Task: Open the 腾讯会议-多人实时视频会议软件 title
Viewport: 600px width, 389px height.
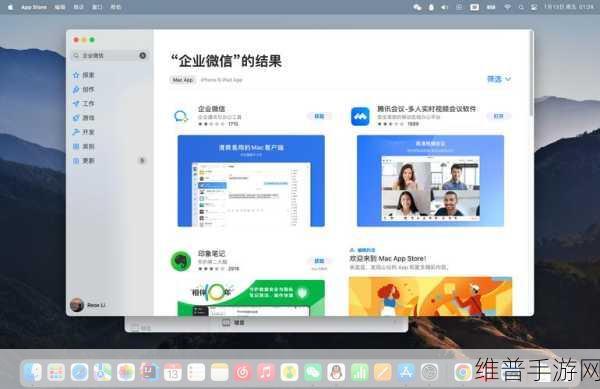Action: click(x=426, y=109)
